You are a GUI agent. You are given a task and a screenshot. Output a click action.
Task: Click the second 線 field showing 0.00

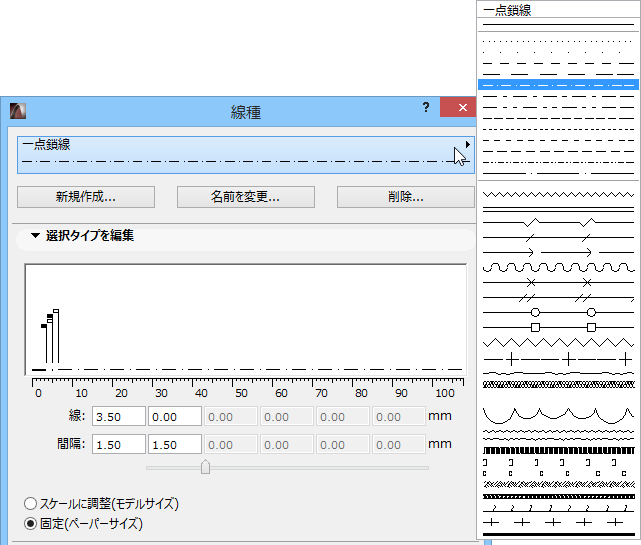click(175, 417)
